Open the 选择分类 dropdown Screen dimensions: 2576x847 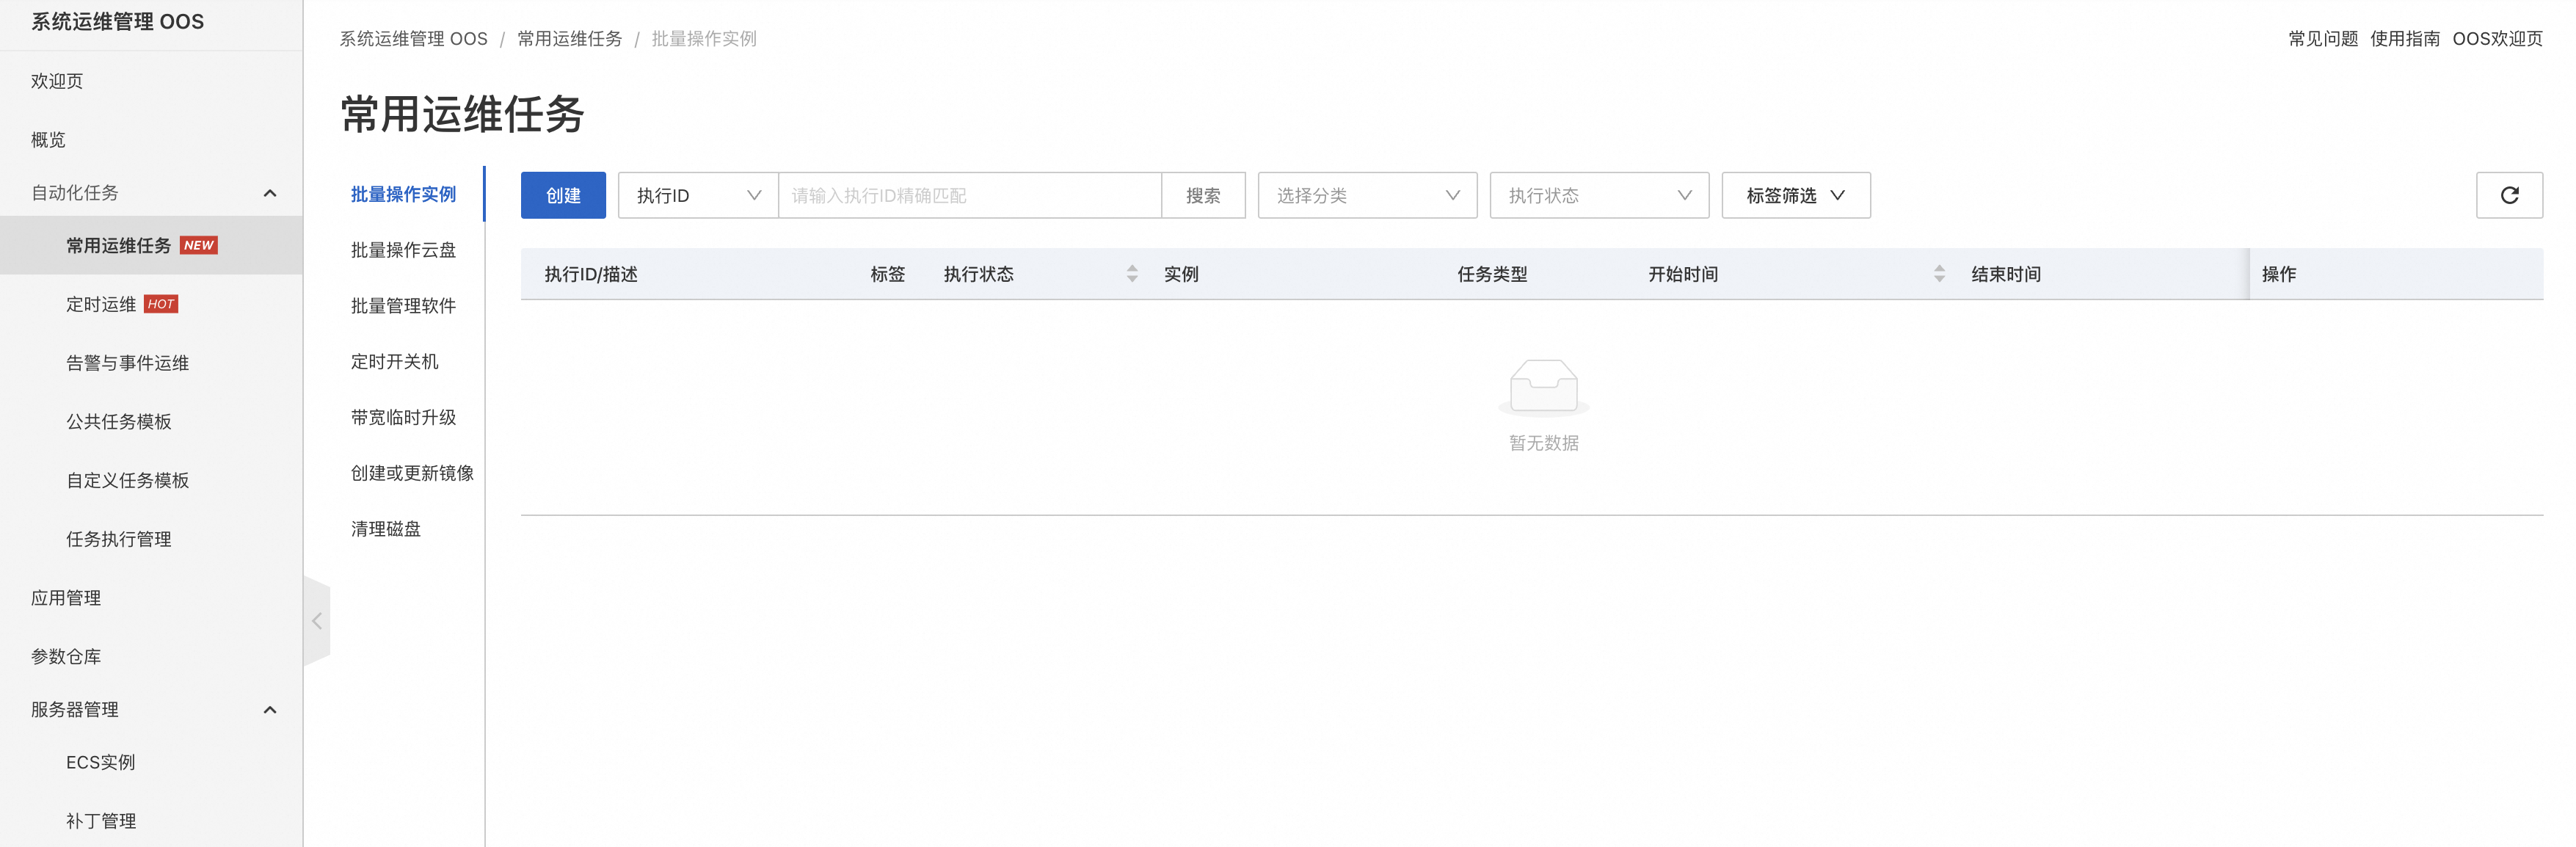1367,195
